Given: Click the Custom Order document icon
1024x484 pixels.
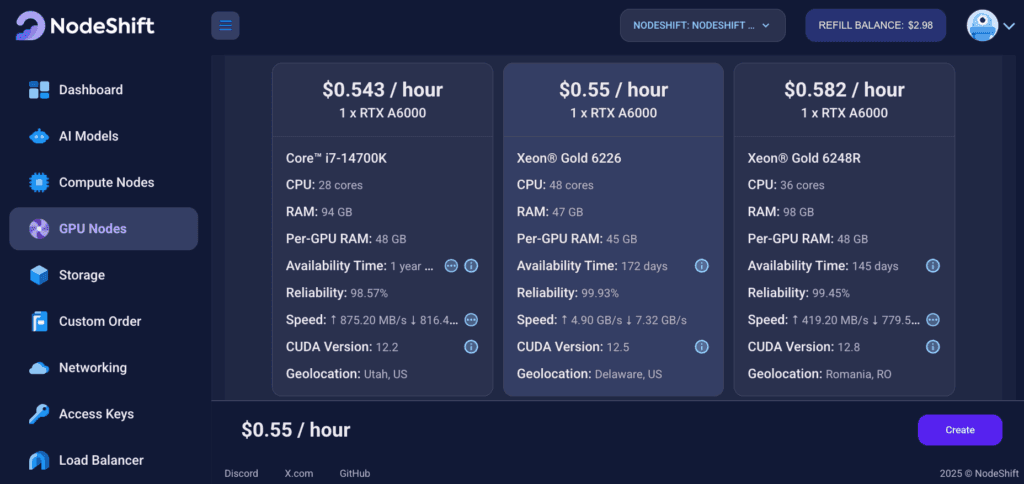Looking at the screenshot, I should click(x=39, y=321).
